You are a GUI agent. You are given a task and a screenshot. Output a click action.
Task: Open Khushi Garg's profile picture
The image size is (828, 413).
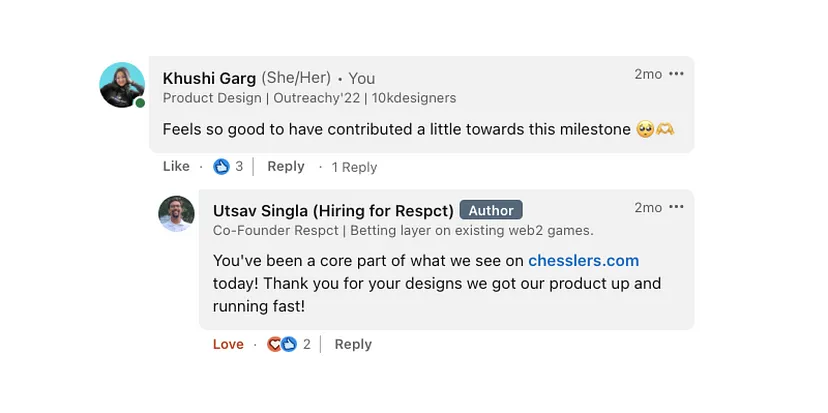click(122, 85)
